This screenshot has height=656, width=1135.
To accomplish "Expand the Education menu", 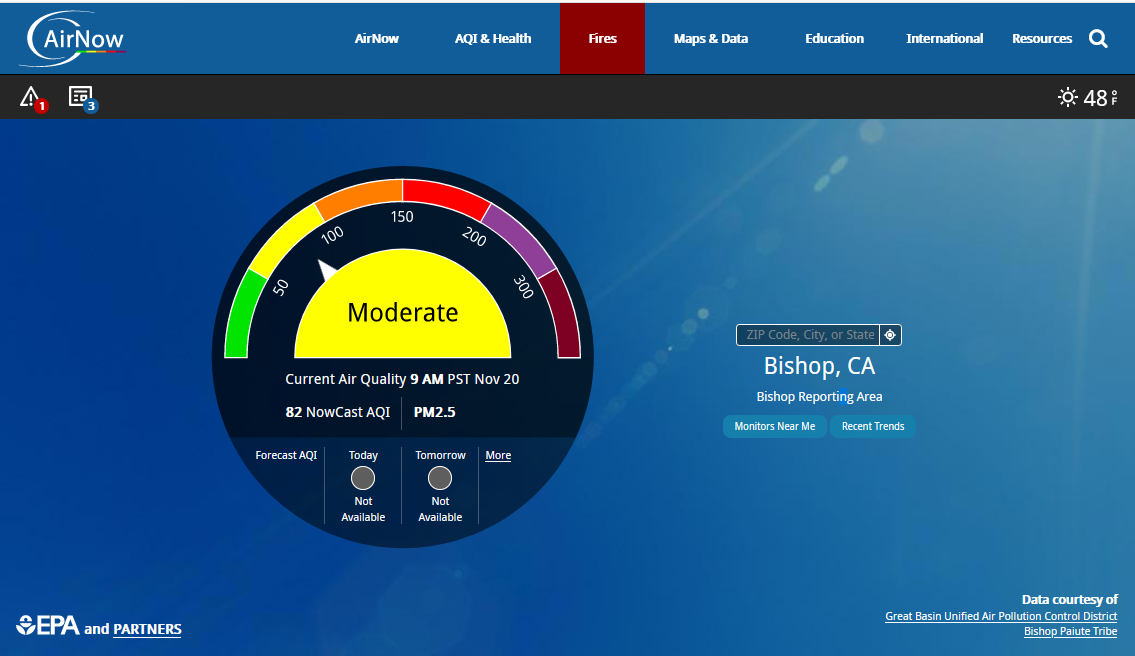I will point(834,39).
